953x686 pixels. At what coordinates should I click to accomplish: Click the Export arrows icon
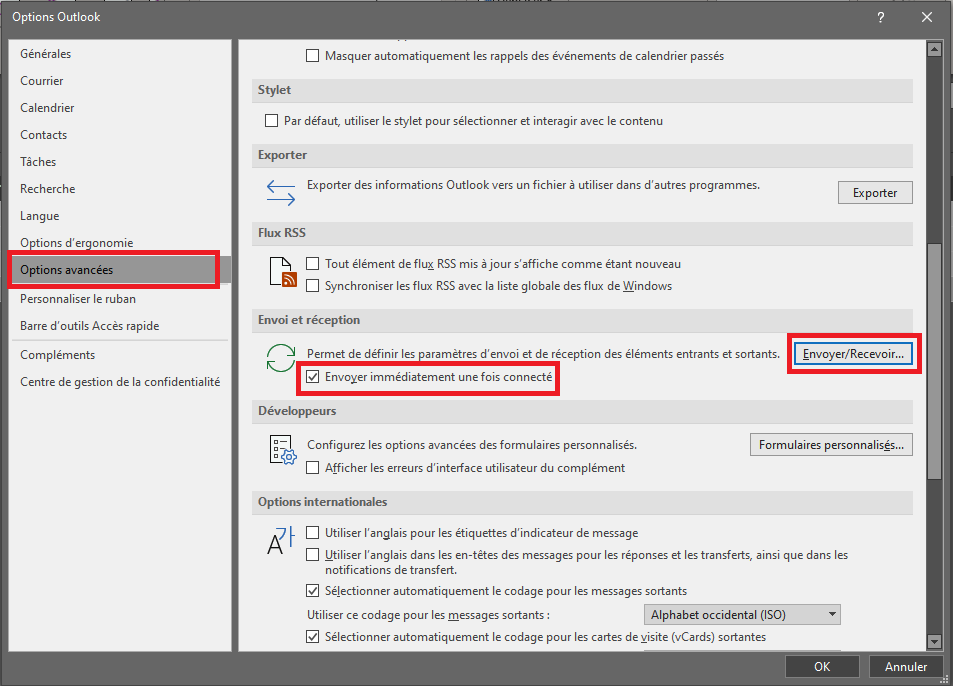coord(281,190)
